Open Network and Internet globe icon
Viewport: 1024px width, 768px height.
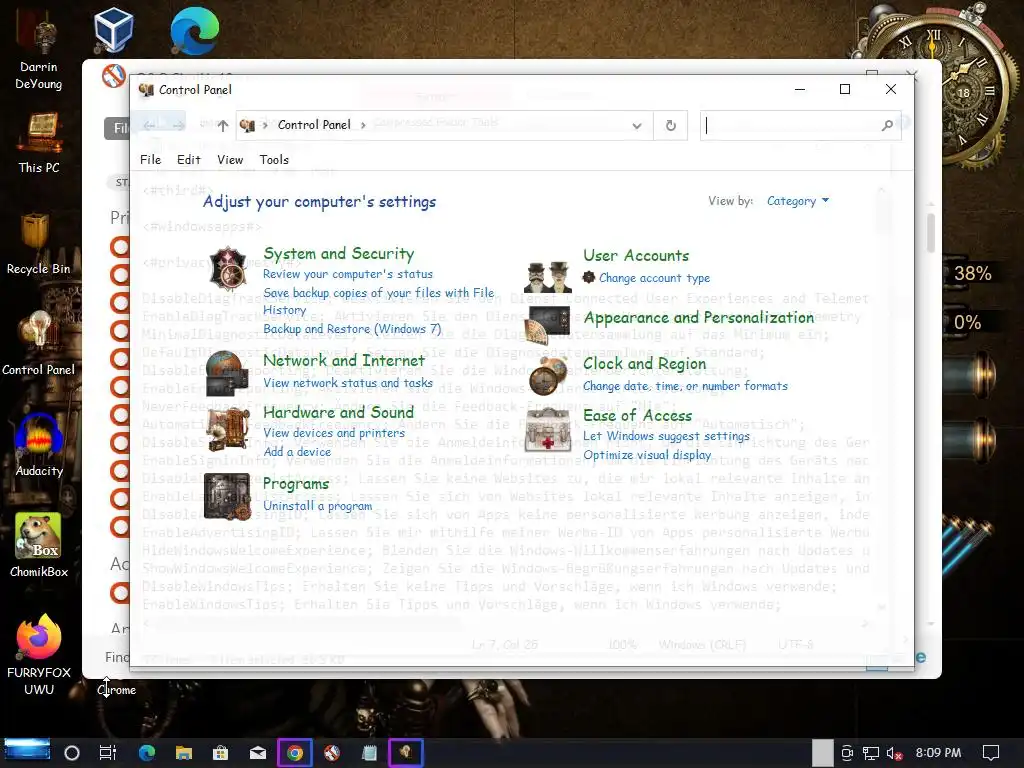coord(227,374)
